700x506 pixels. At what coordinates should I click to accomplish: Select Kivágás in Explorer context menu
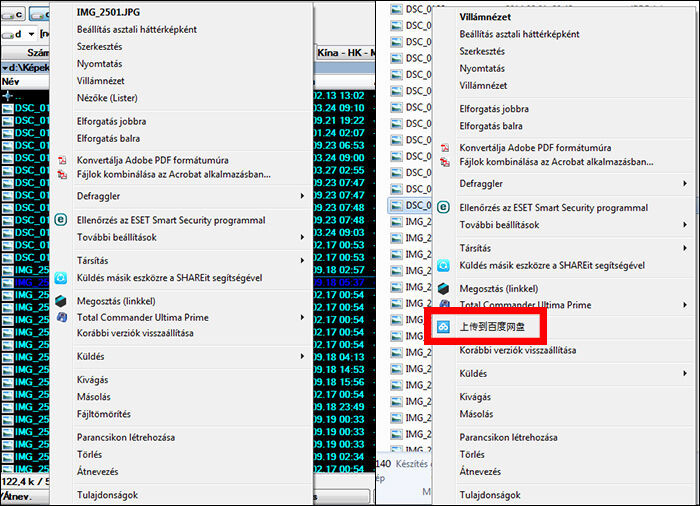[475, 397]
